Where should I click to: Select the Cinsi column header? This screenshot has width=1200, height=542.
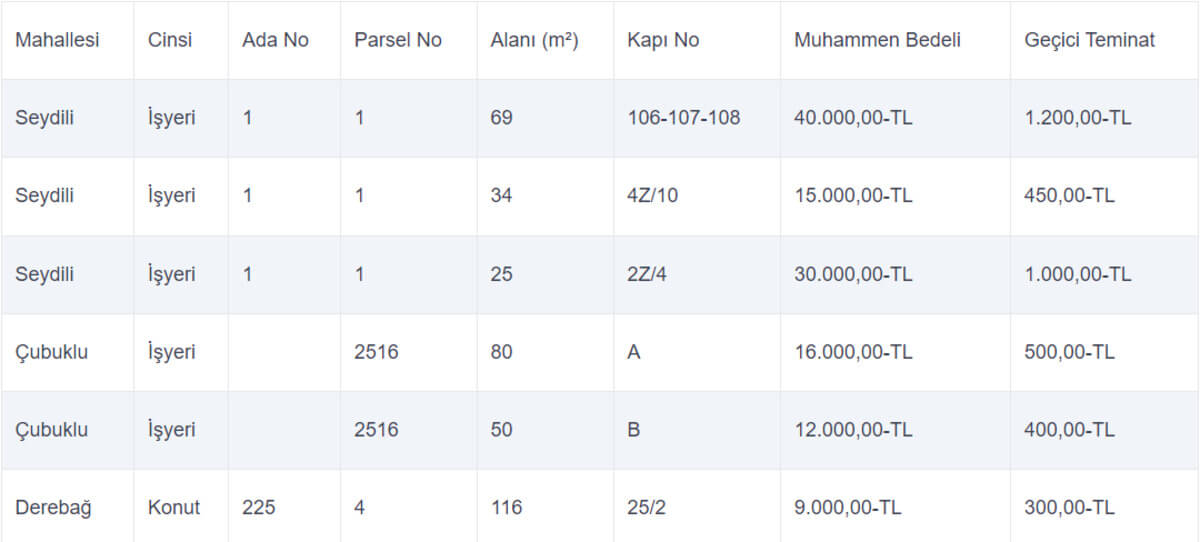pyautogui.click(x=181, y=40)
